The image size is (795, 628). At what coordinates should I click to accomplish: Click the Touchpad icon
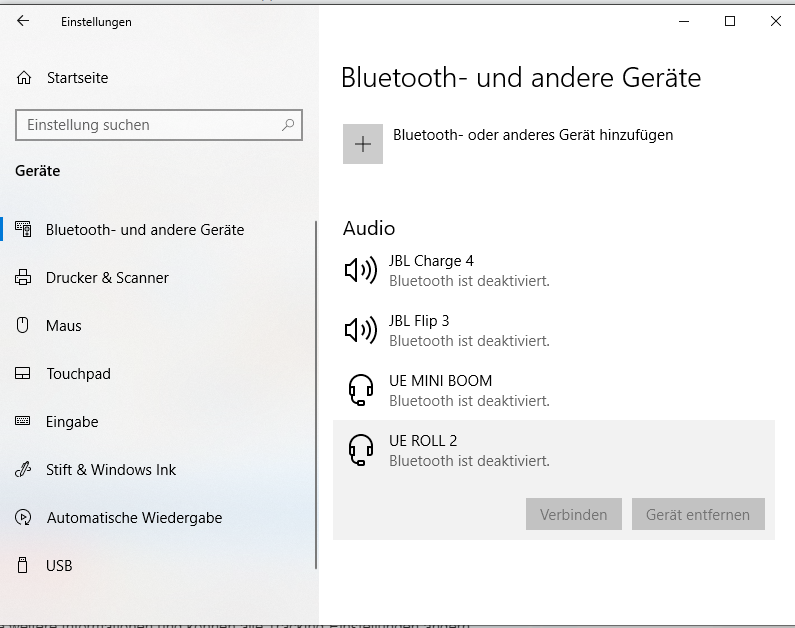coord(23,374)
